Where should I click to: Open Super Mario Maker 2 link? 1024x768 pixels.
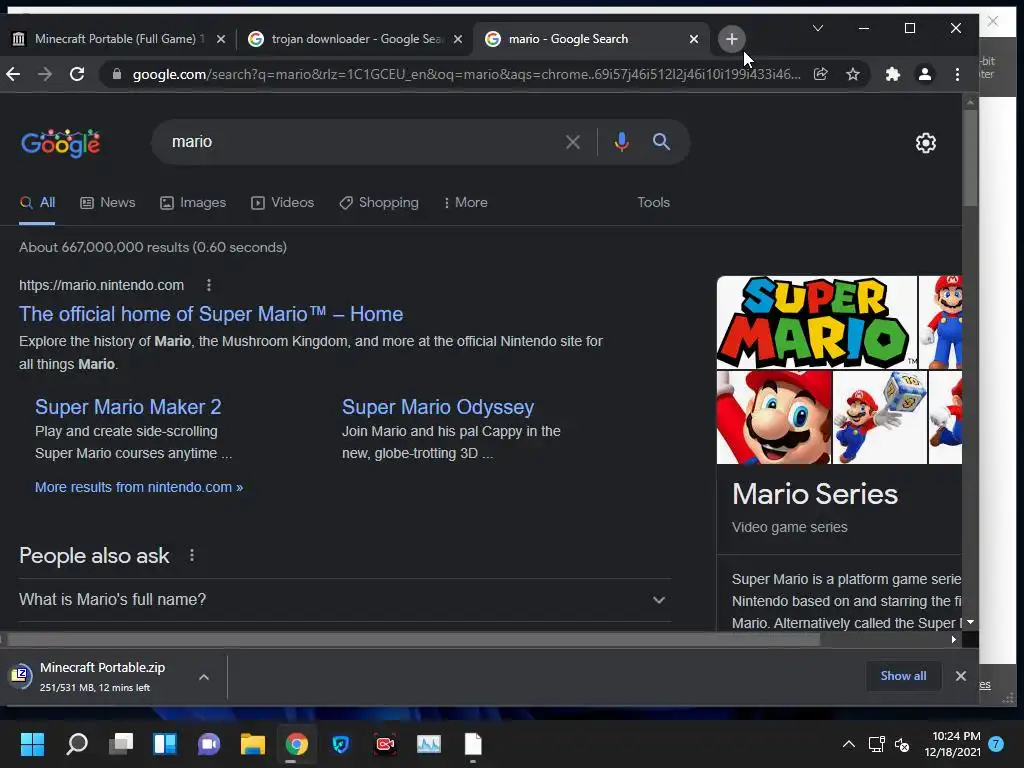click(x=128, y=407)
